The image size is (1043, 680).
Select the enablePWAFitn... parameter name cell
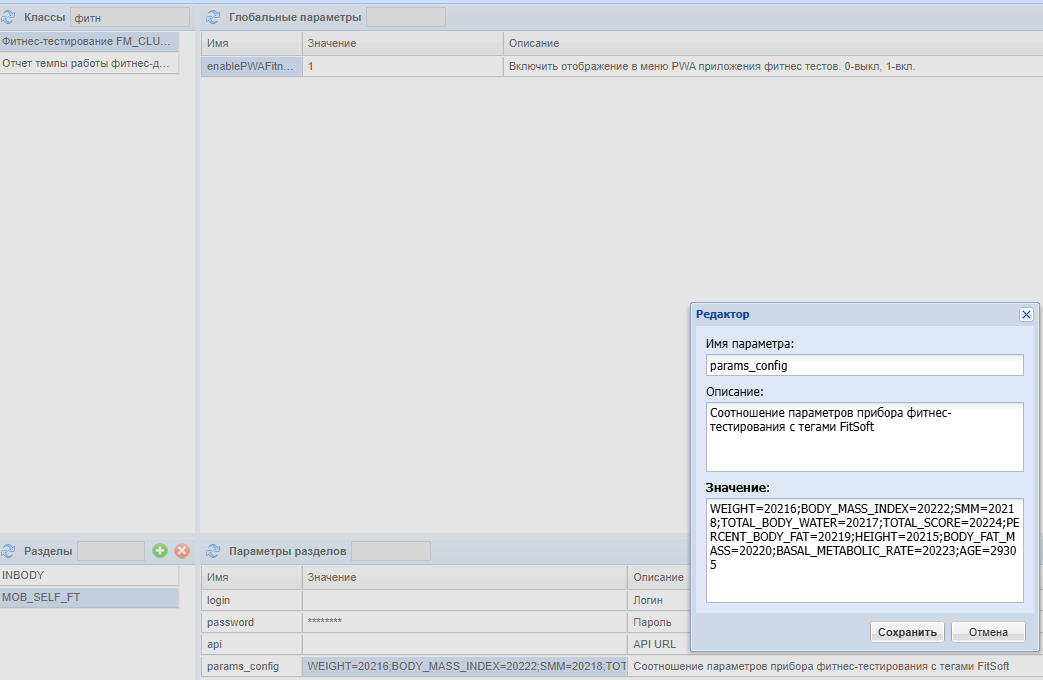[251, 67]
